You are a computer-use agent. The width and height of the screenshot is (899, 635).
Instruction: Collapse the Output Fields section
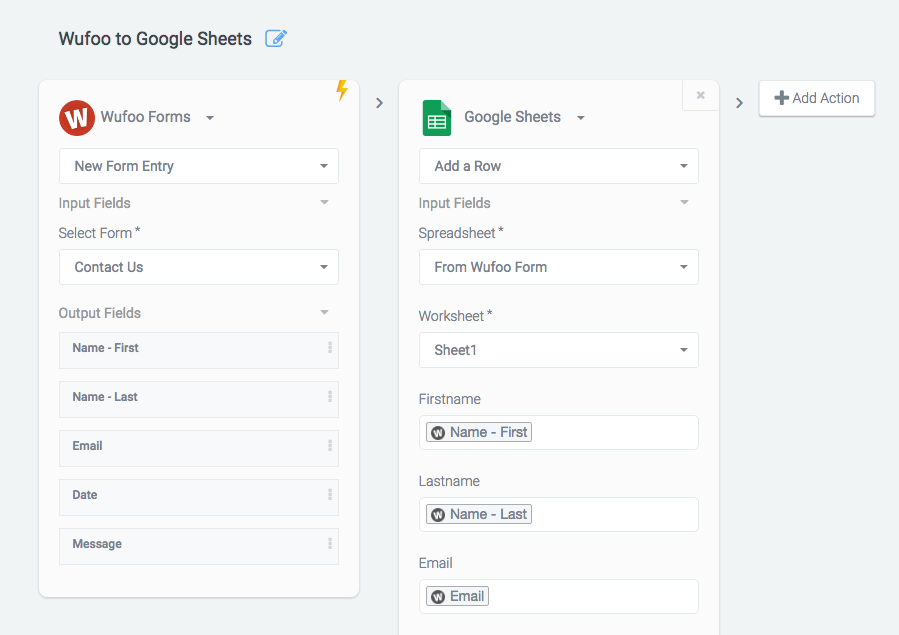click(x=324, y=312)
